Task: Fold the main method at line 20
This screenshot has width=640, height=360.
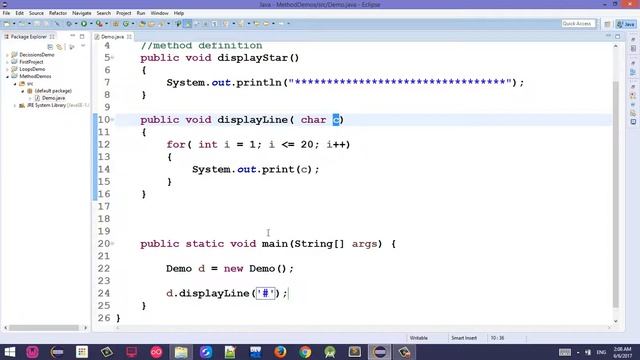Action: (x=113, y=244)
